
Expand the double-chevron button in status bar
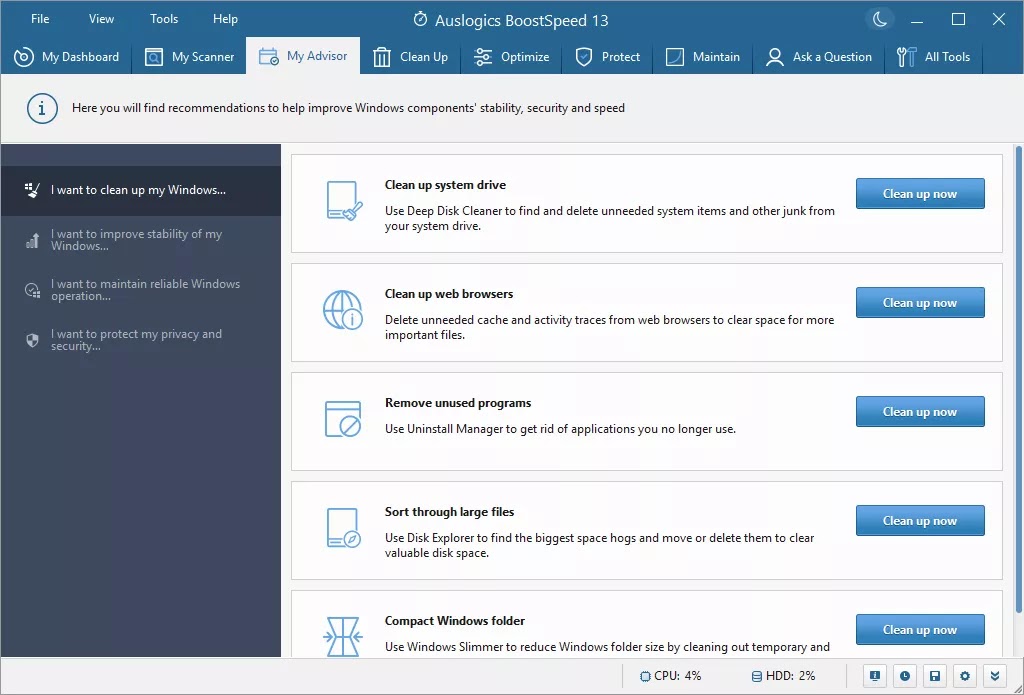tap(995, 676)
